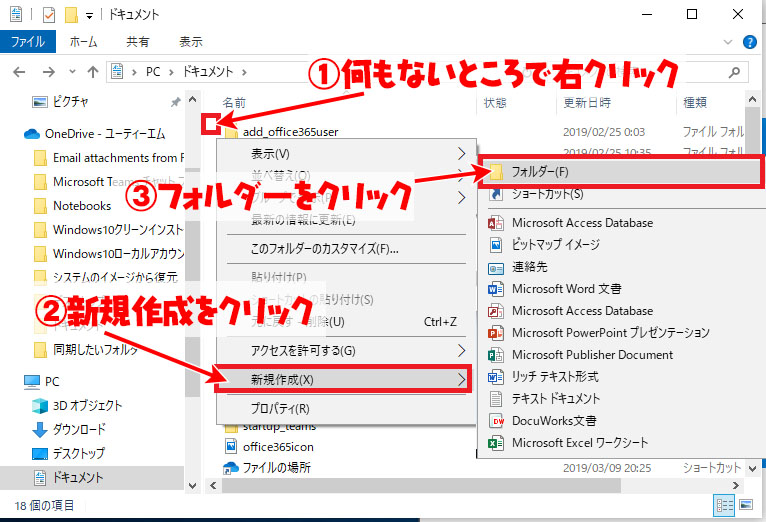Create new フォルダー(F)

[620, 171]
